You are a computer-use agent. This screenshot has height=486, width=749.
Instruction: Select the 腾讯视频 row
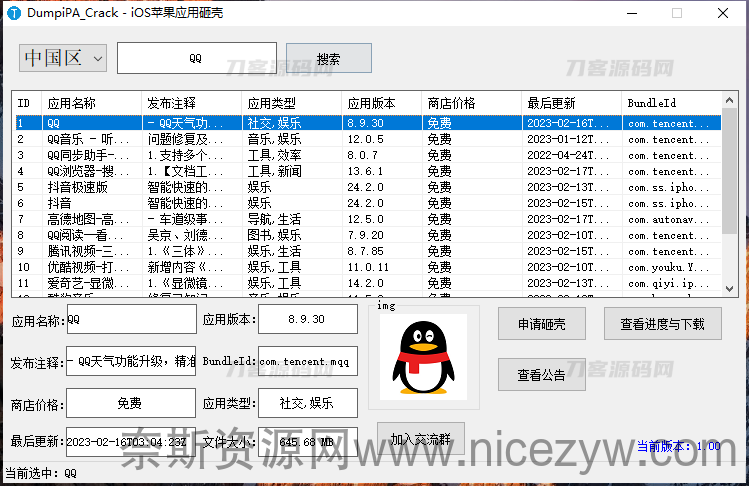[x=368, y=251]
